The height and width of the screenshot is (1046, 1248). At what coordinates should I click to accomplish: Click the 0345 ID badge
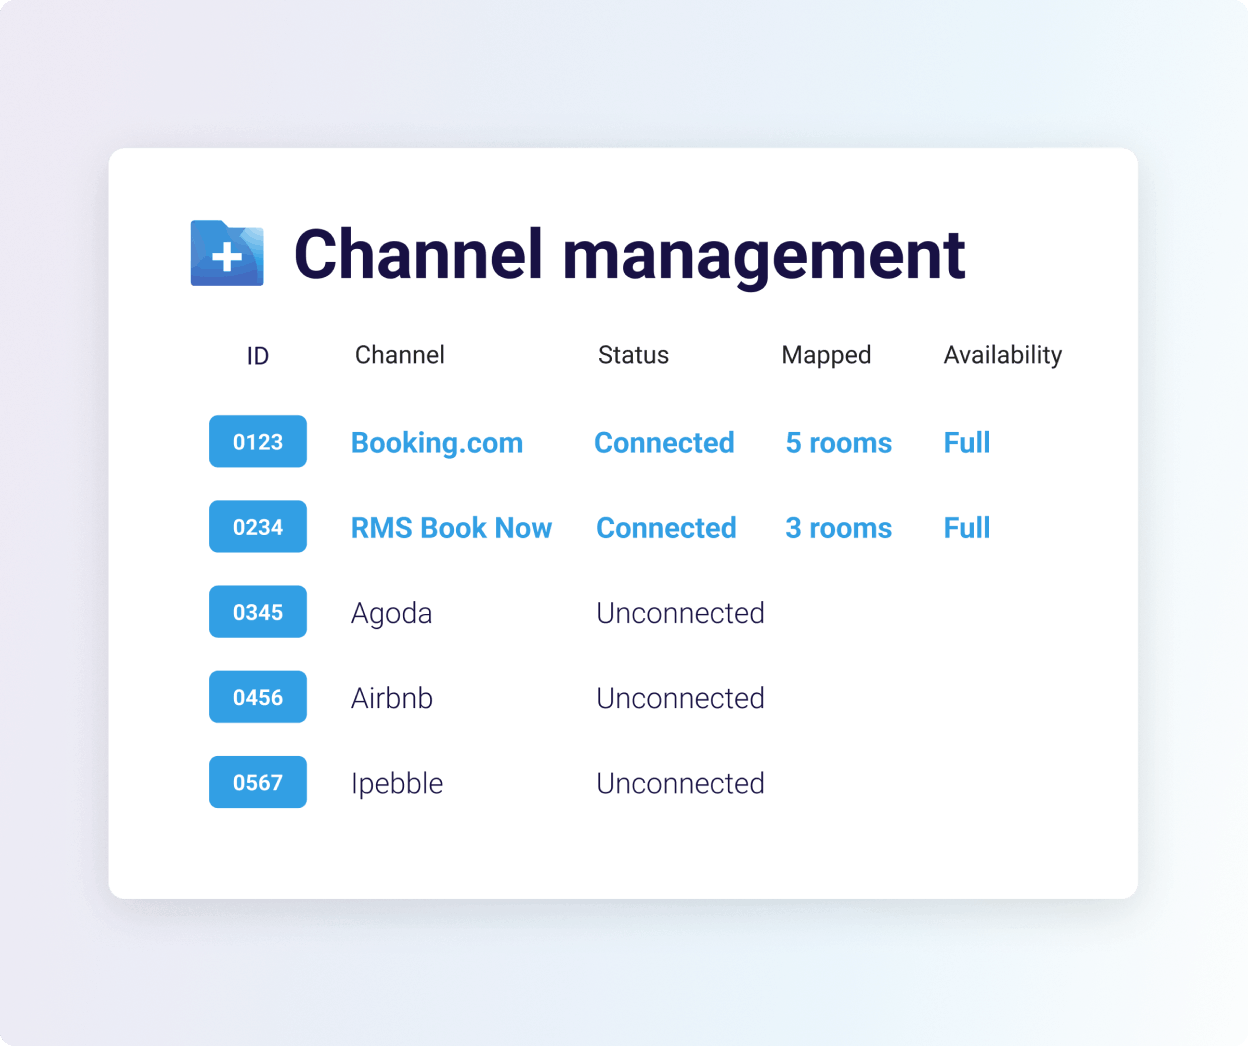258,611
